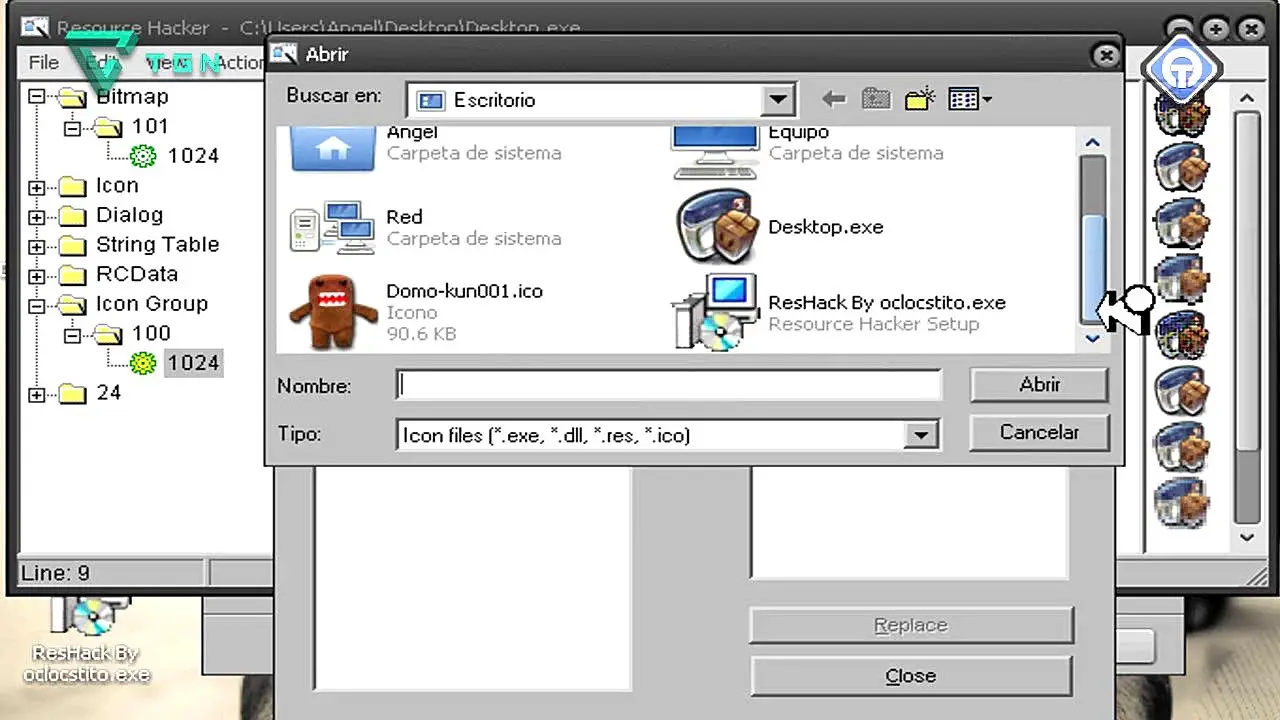The image size is (1280, 720).
Task: Open the view menu icon in Abrir dialog
Action: tap(969, 99)
